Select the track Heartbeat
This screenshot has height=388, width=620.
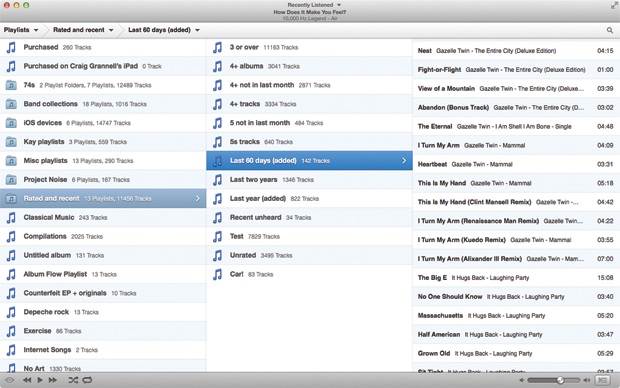click(516, 164)
